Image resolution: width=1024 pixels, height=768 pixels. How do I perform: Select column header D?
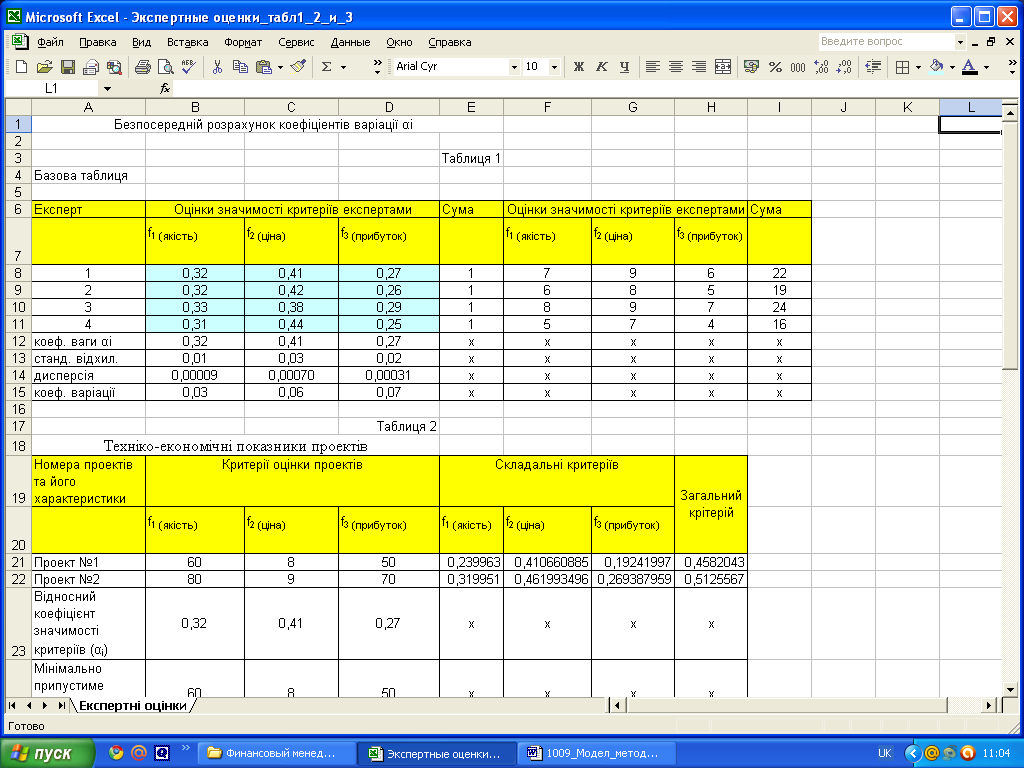[389, 107]
